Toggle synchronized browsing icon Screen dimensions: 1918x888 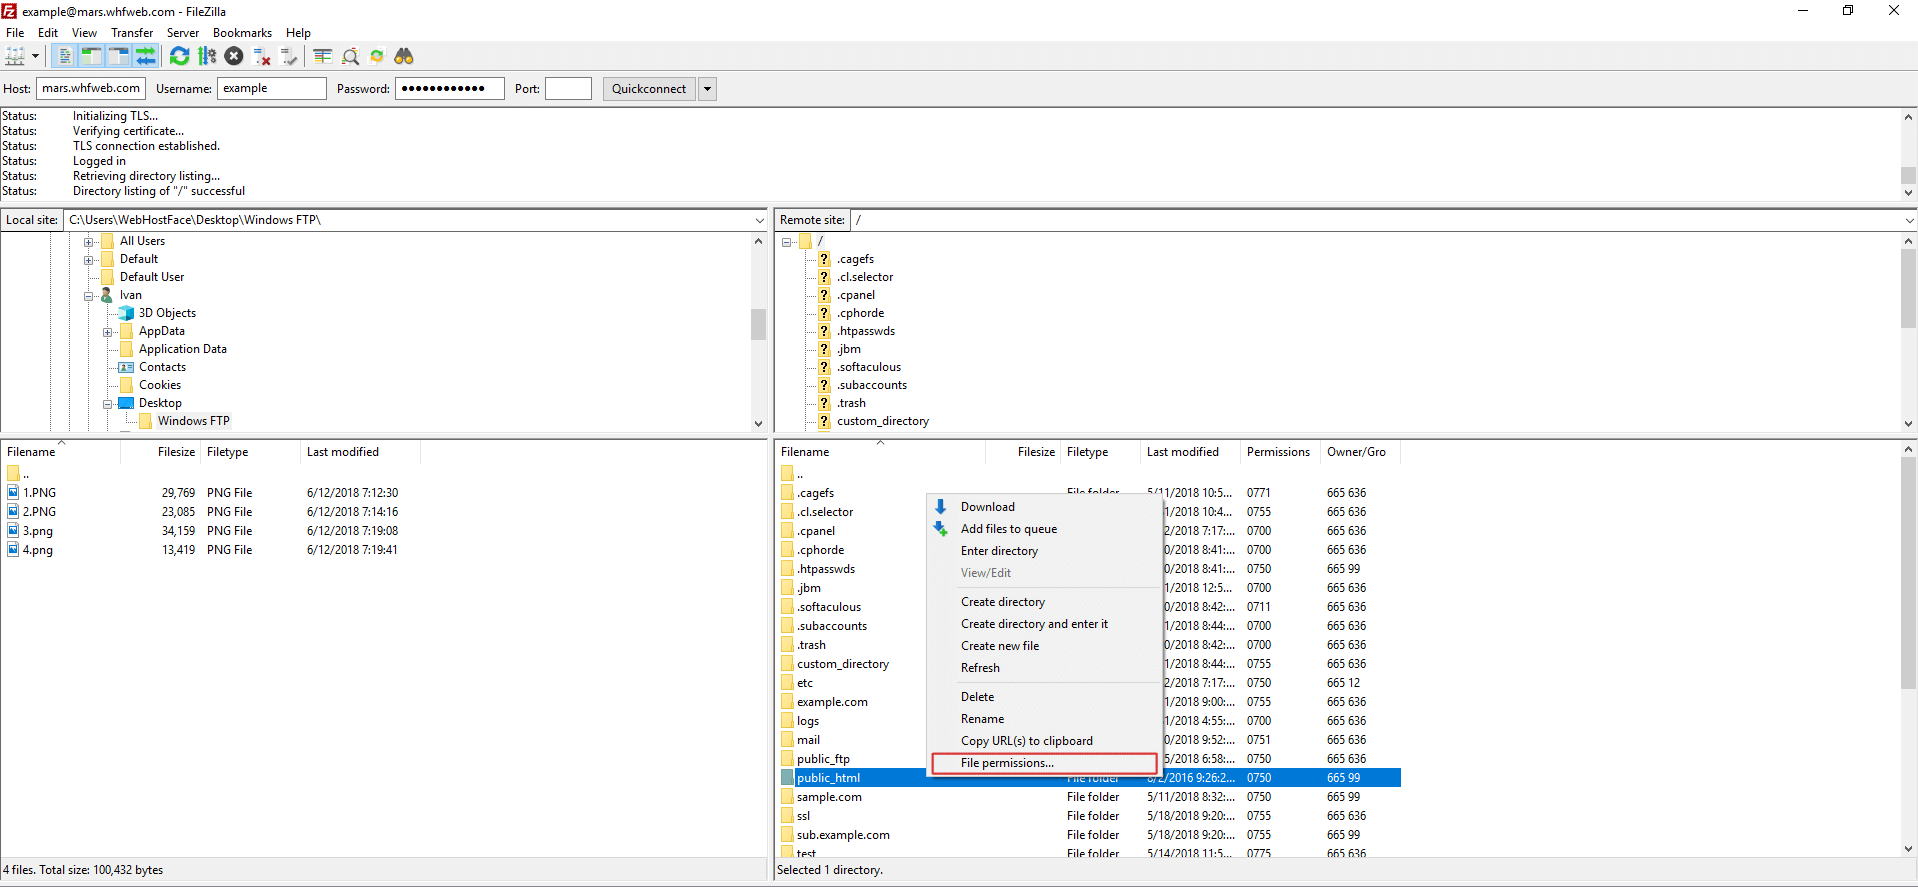377,56
